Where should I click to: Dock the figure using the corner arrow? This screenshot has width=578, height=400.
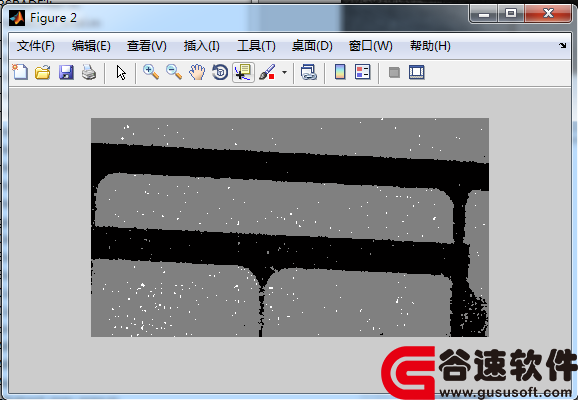tap(563, 45)
